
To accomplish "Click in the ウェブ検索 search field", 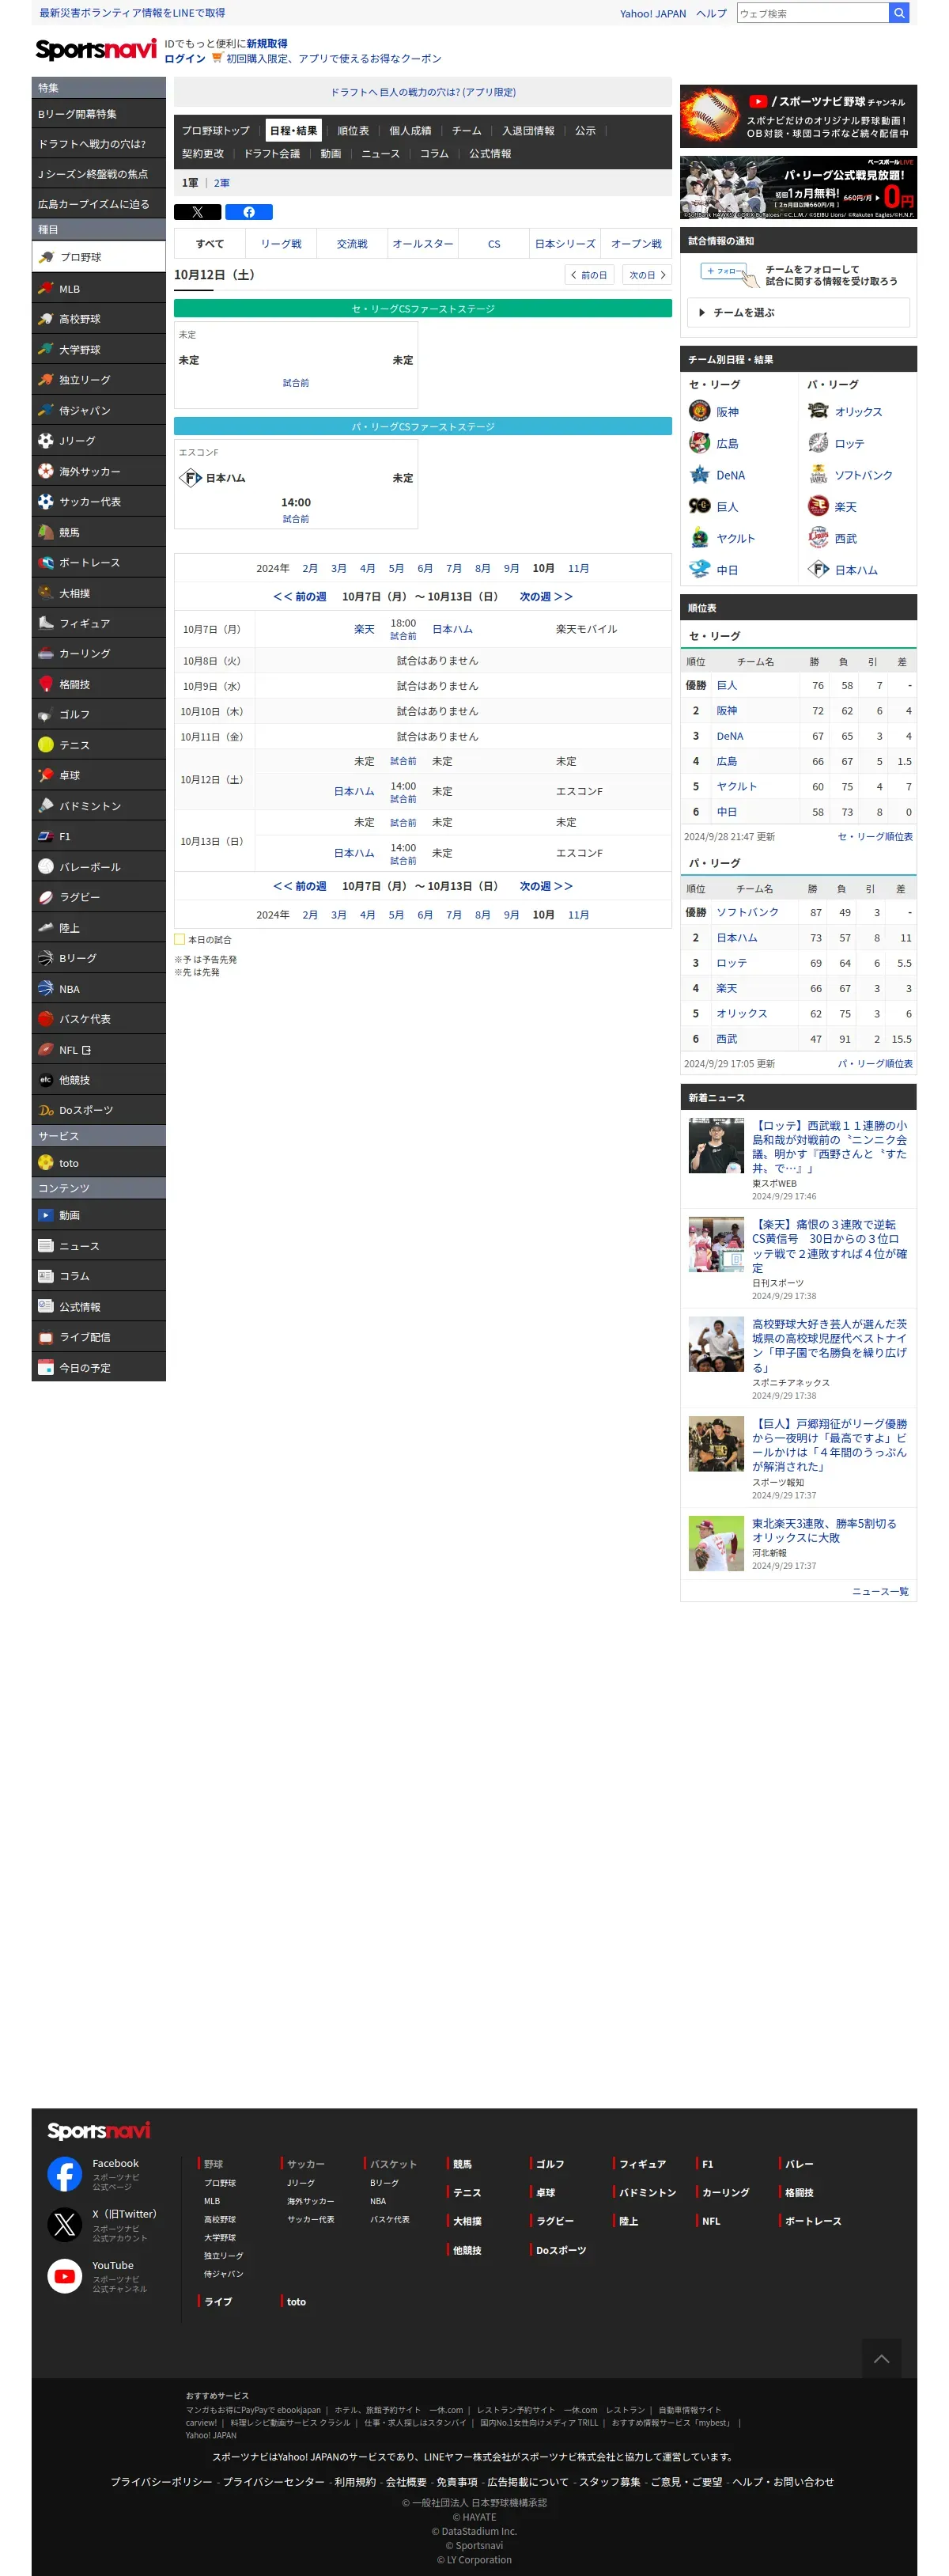I will [812, 13].
